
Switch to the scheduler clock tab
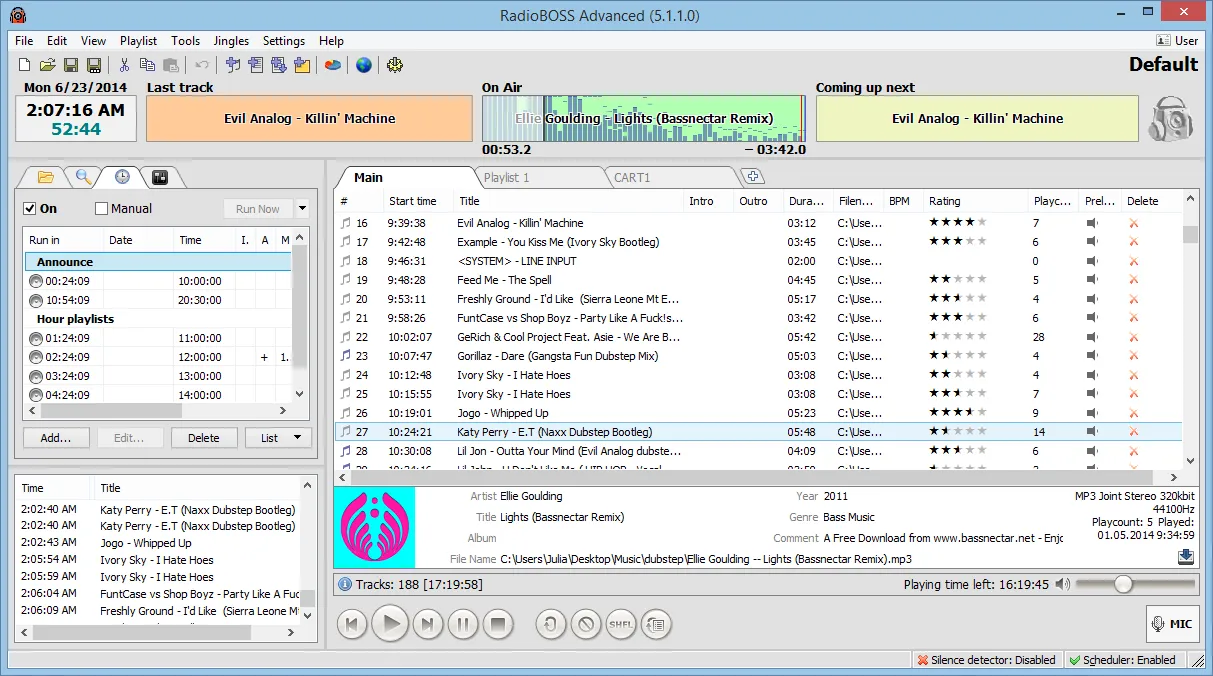pyautogui.click(x=122, y=177)
